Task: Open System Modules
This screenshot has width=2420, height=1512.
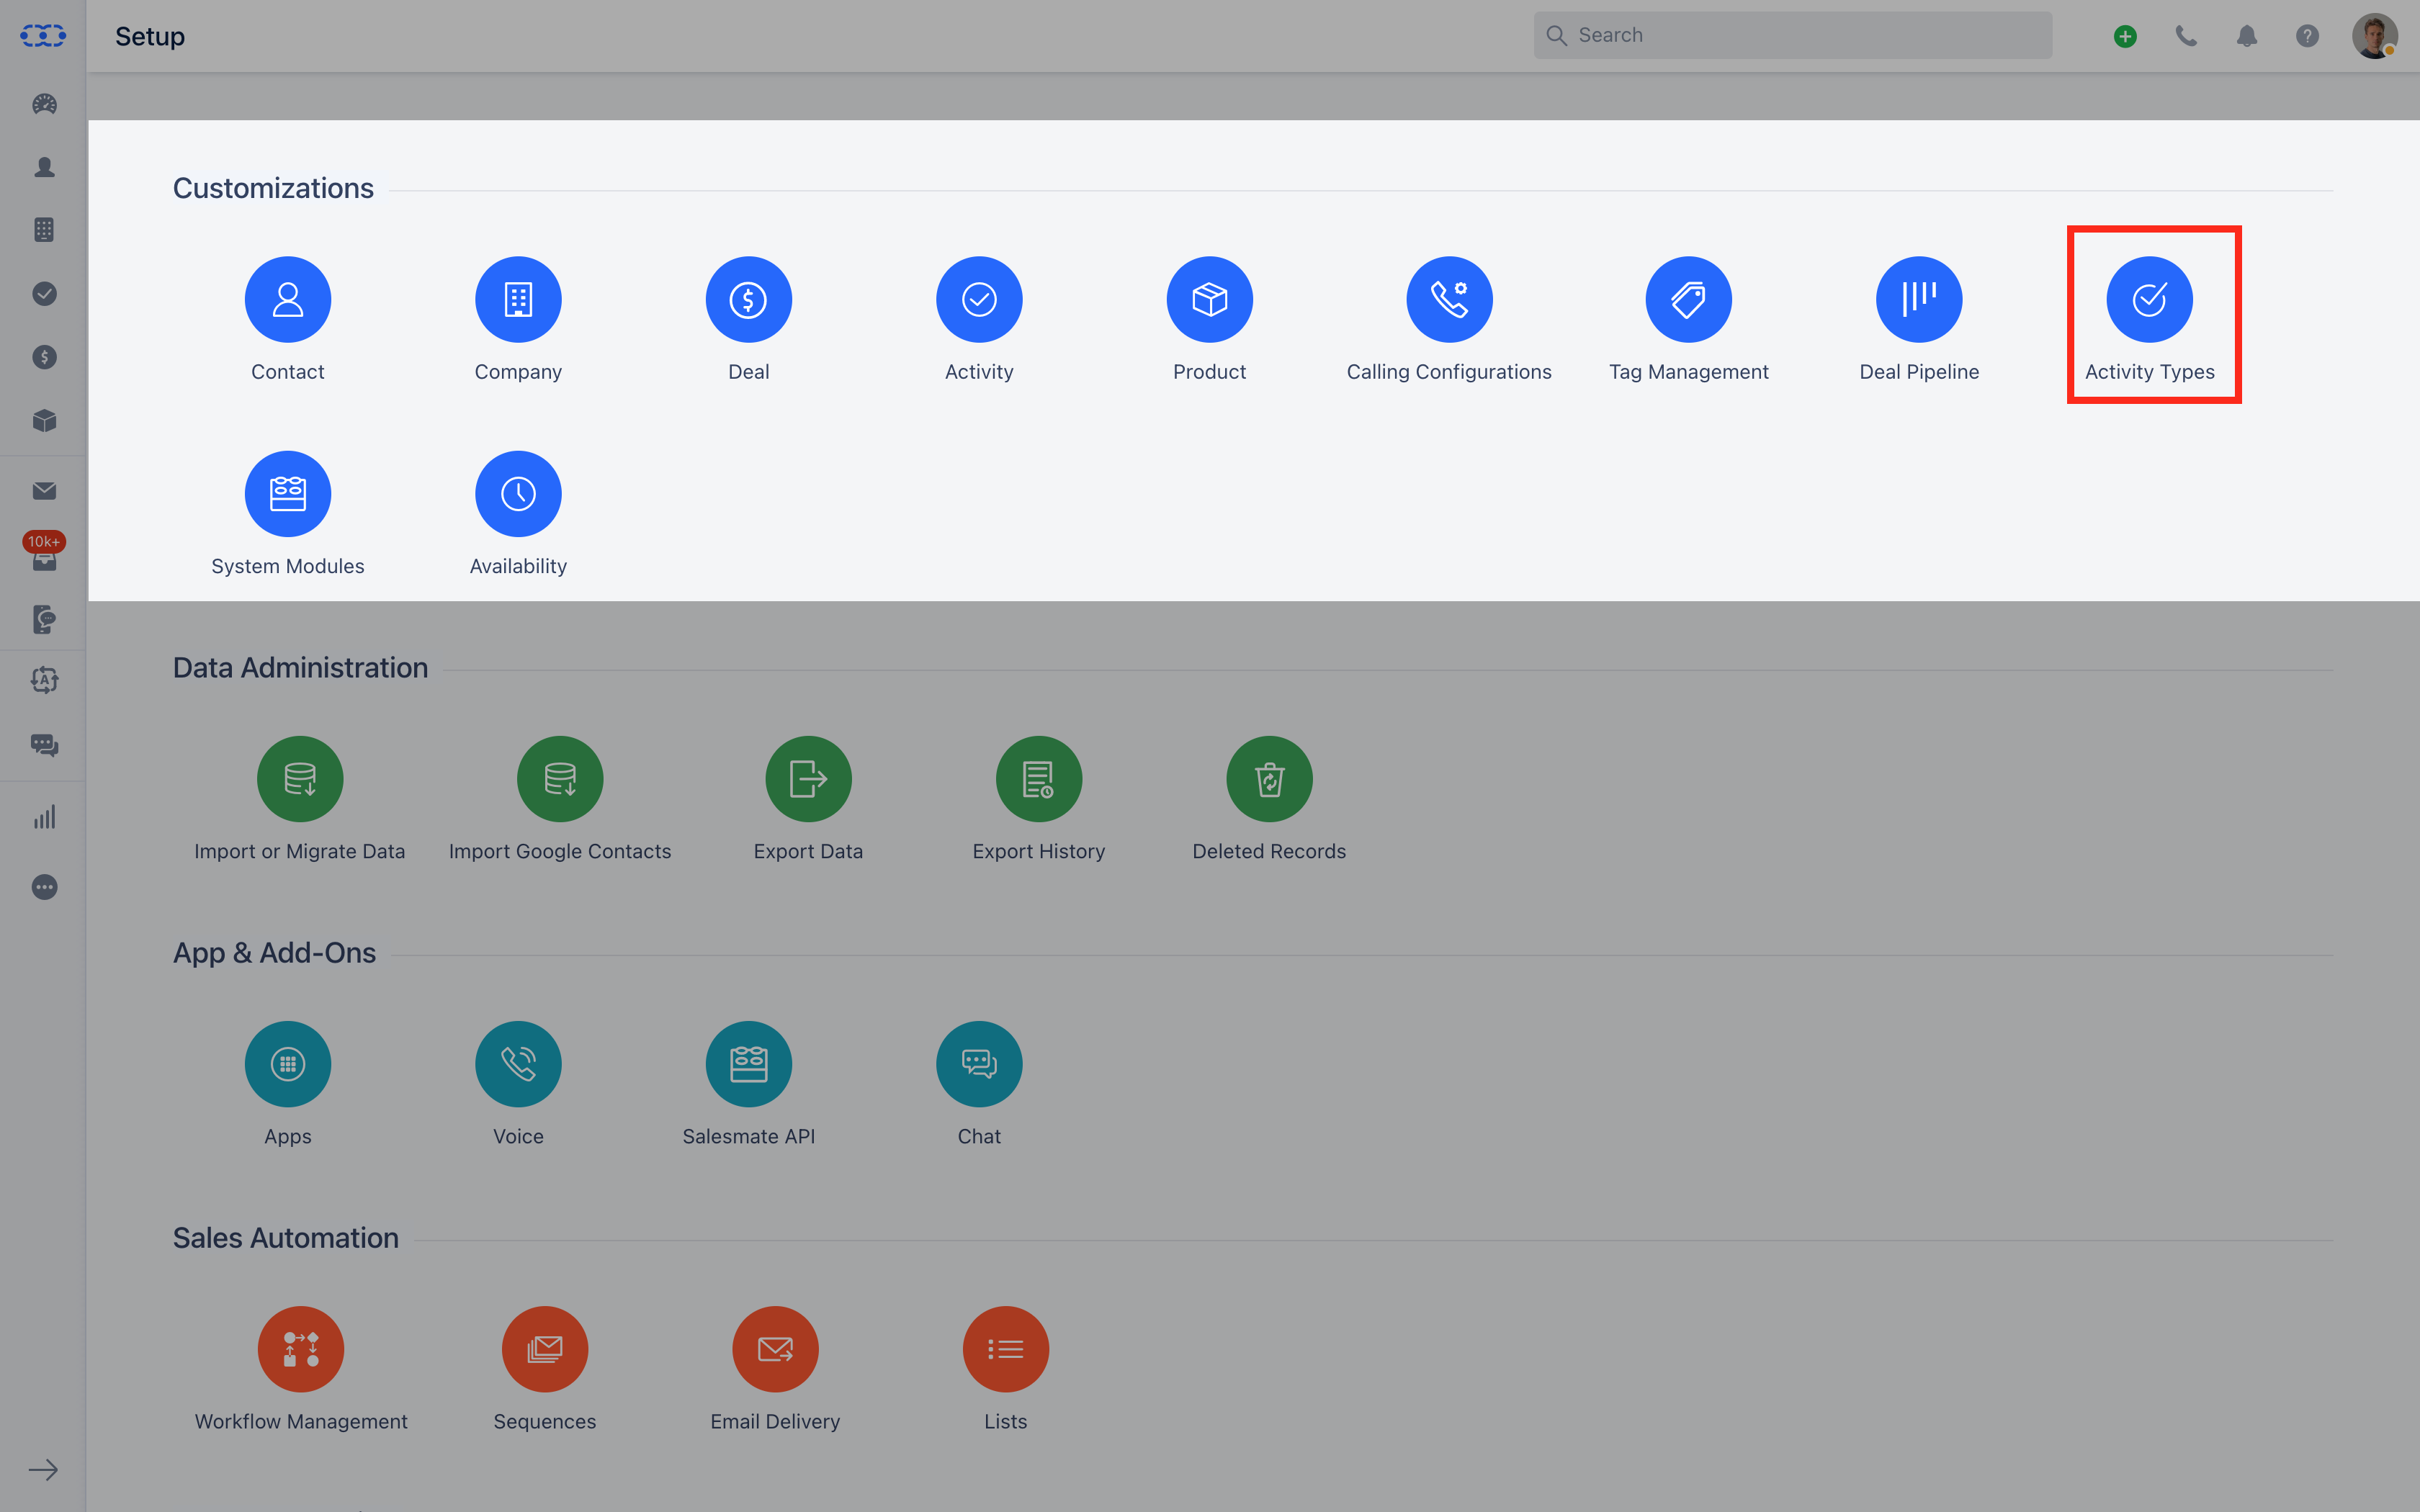Action: point(288,494)
